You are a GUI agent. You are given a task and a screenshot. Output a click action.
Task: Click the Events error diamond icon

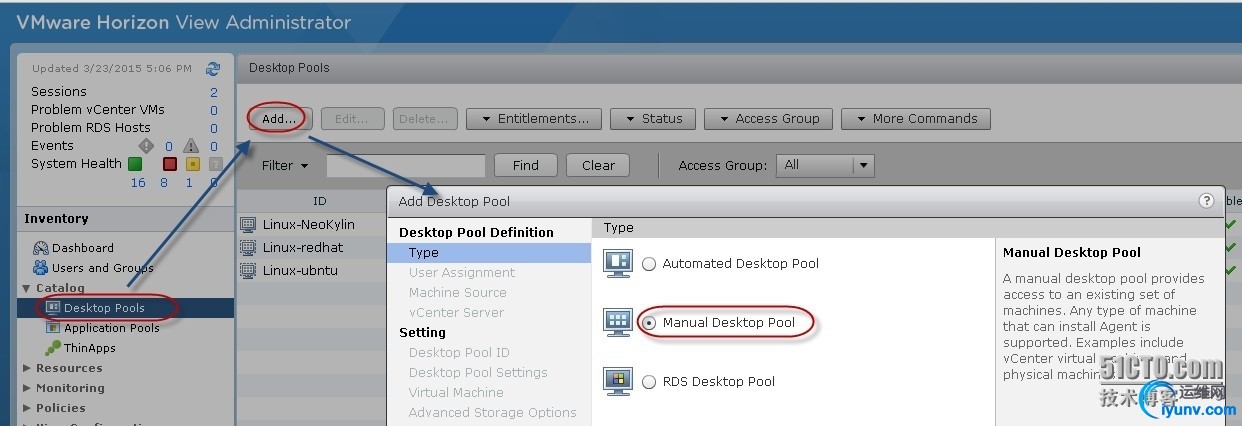(x=145, y=146)
